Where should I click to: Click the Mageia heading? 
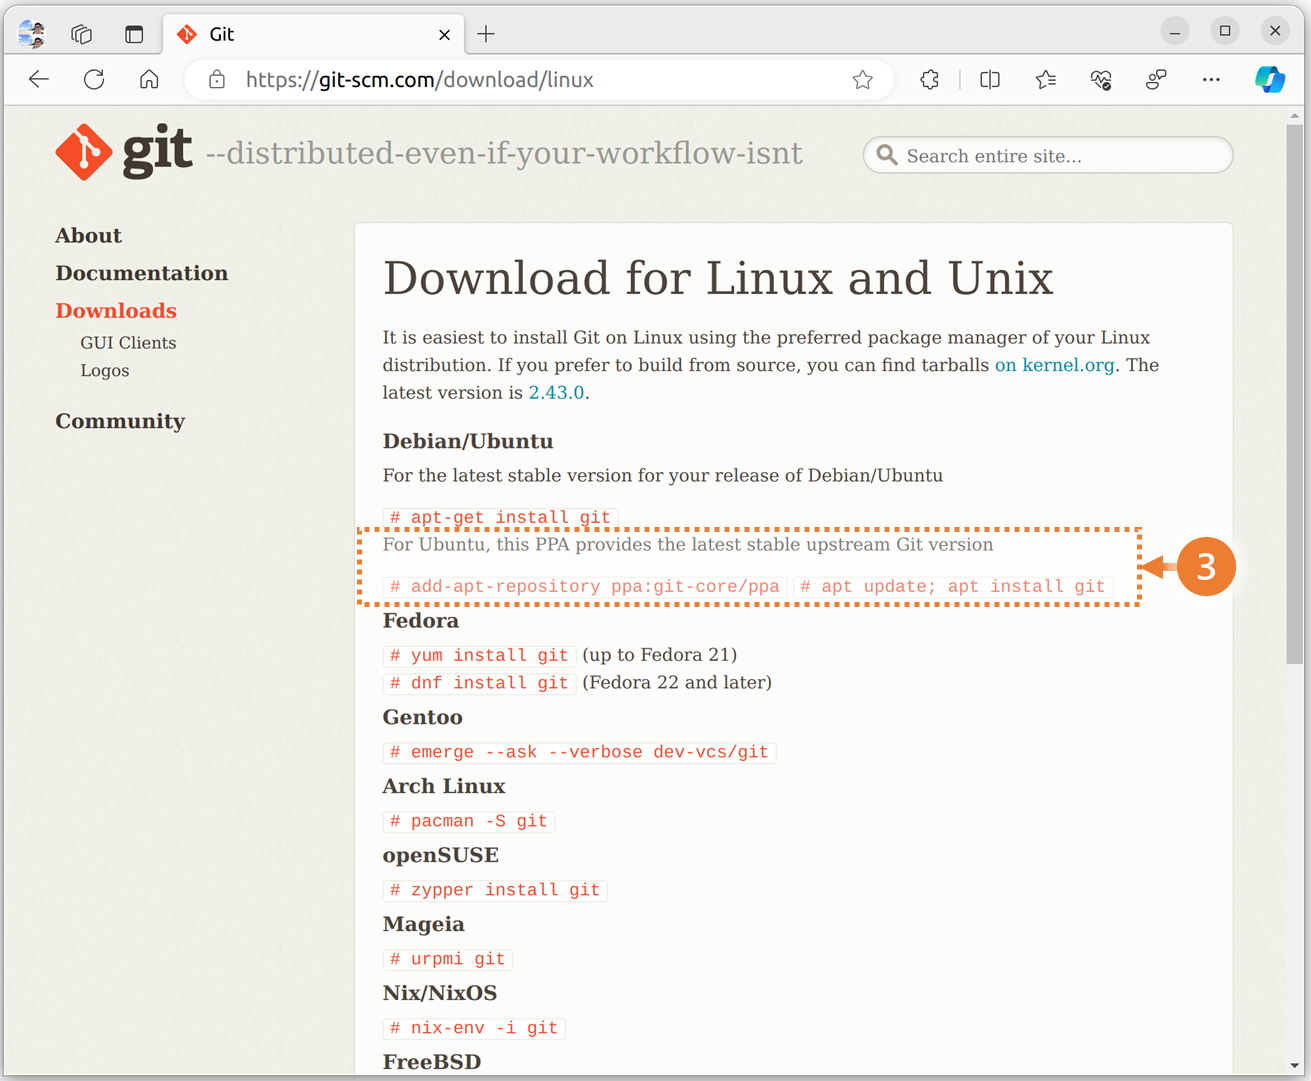(424, 925)
